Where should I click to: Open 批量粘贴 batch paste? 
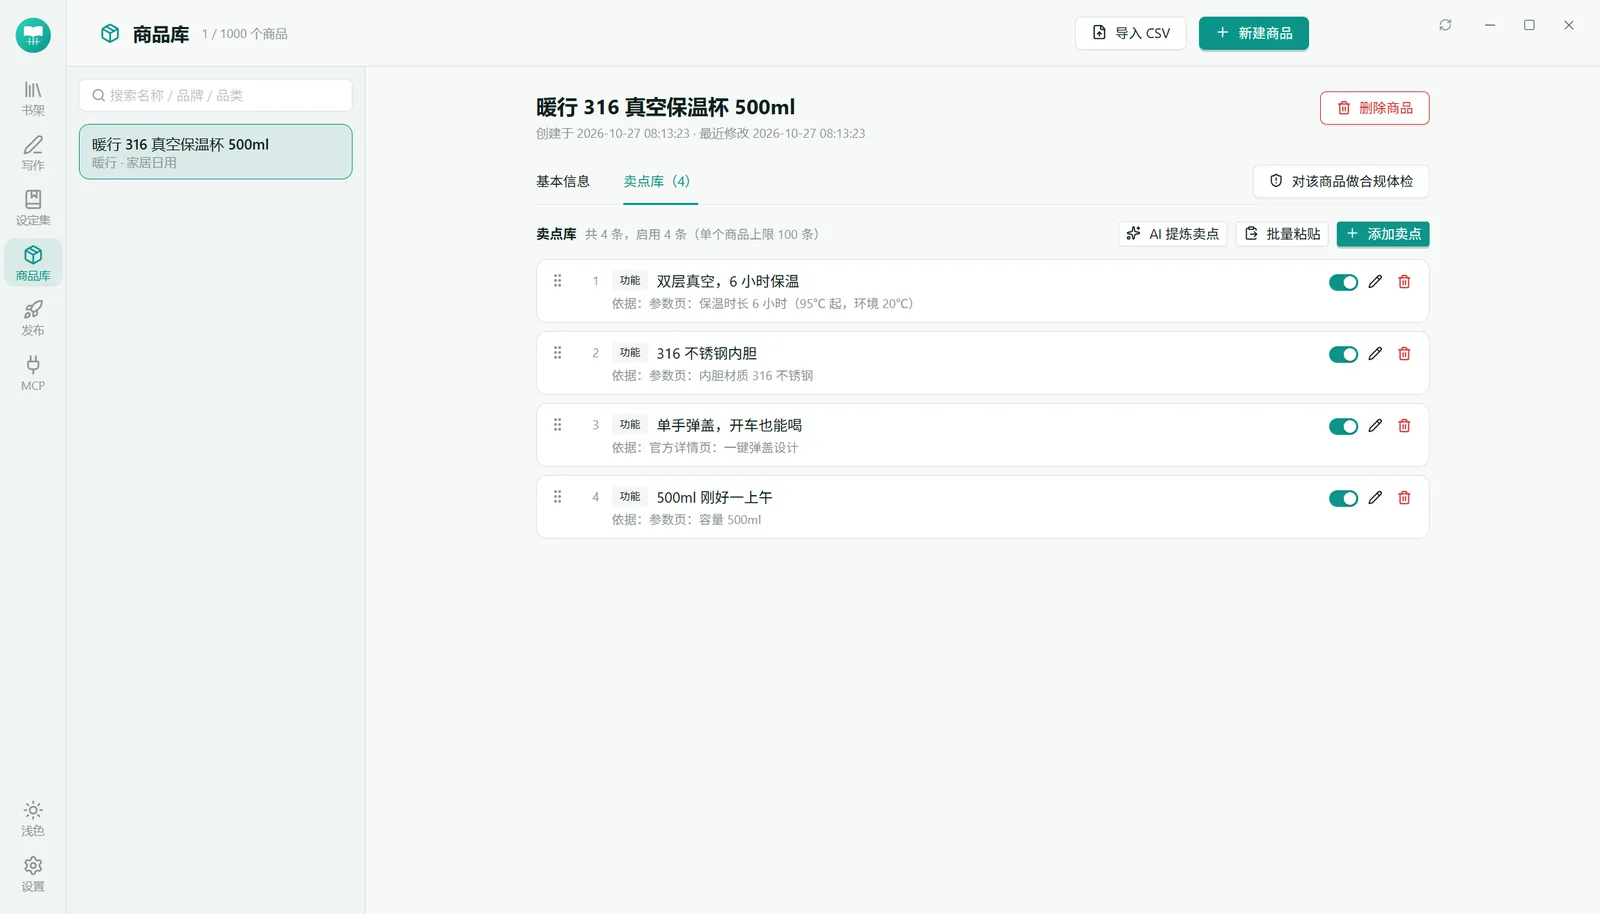1282,234
